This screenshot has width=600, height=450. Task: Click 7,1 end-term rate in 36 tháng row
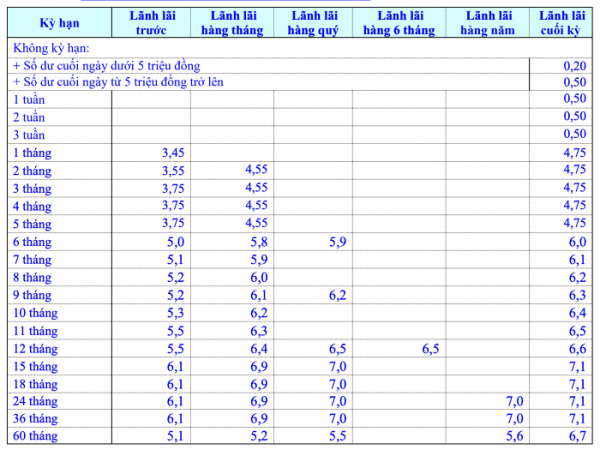point(577,418)
